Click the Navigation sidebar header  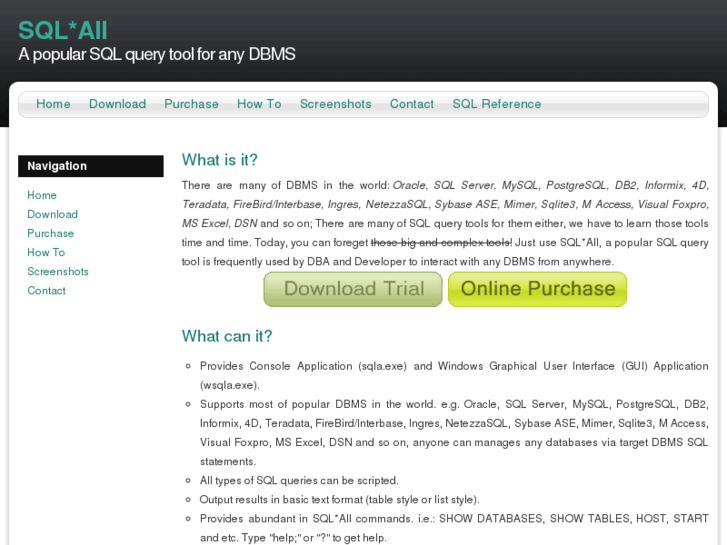coord(91,166)
